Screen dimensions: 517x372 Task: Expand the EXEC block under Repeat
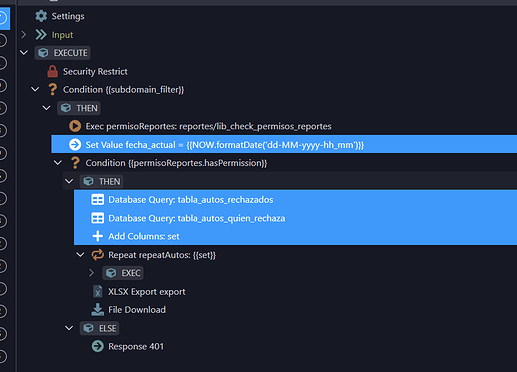pos(92,273)
